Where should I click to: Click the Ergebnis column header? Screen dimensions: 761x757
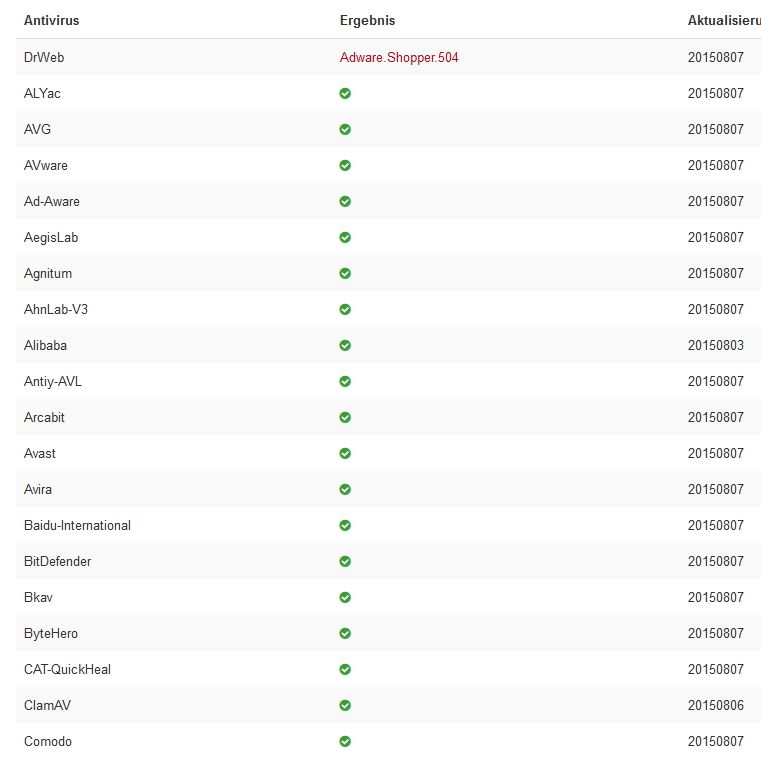[x=367, y=20]
